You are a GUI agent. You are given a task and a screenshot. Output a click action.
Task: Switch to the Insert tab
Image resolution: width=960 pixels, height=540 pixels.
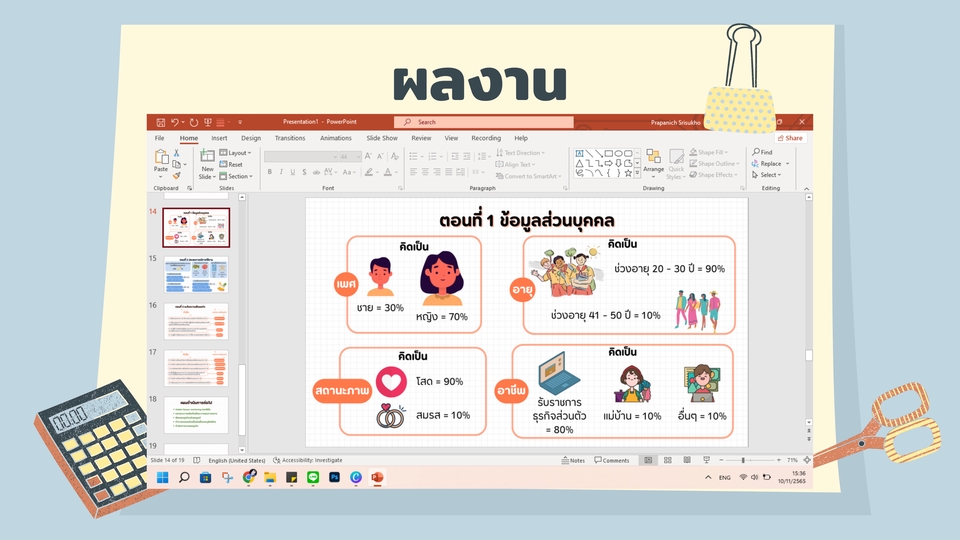(219, 138)
